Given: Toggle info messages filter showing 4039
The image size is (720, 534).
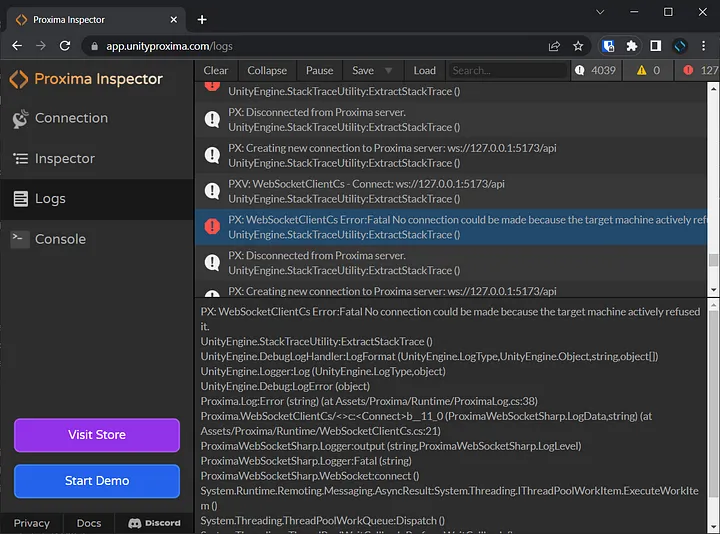Looking at the screenshot, I should 595,71.
